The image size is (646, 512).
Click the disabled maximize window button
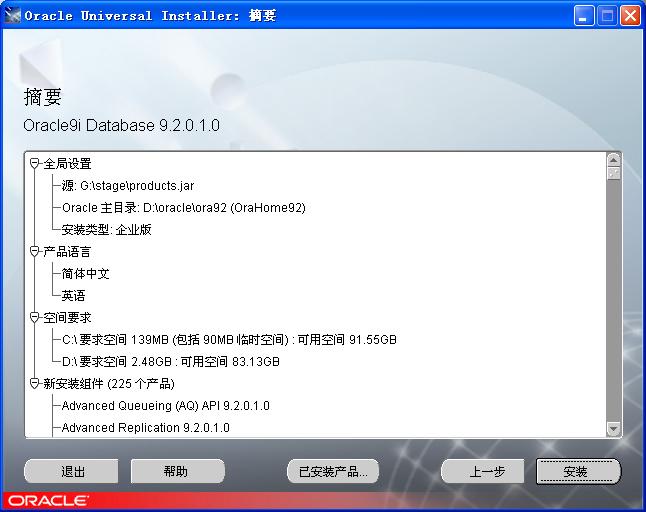pyautogui.click(x=607, y=16)
